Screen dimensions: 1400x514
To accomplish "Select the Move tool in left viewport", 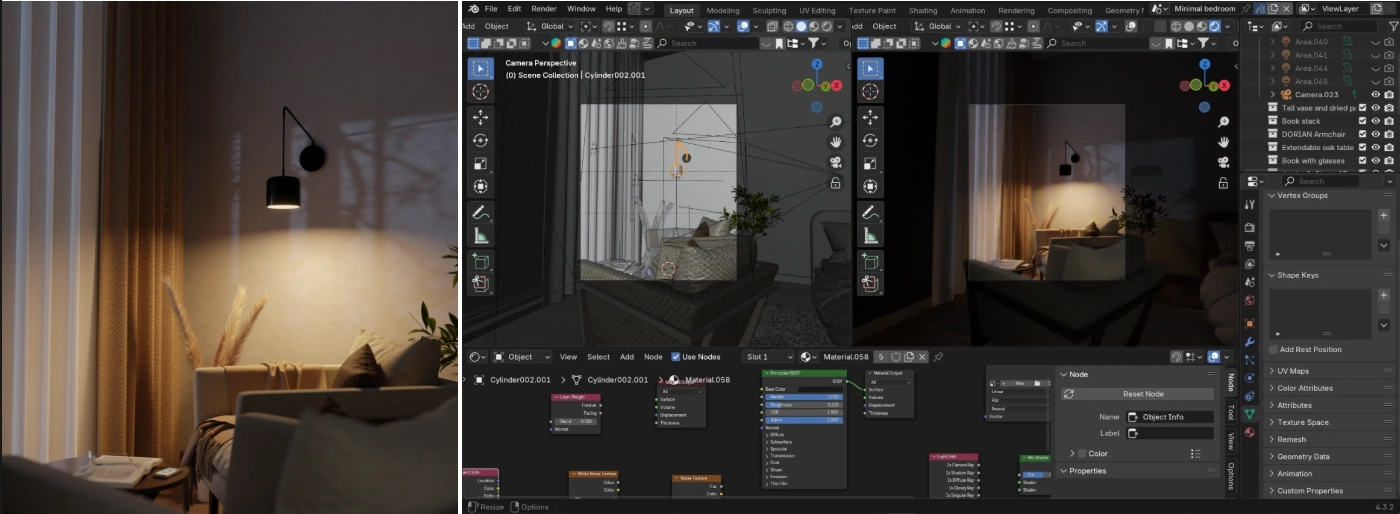I will [x=481, y=117].
